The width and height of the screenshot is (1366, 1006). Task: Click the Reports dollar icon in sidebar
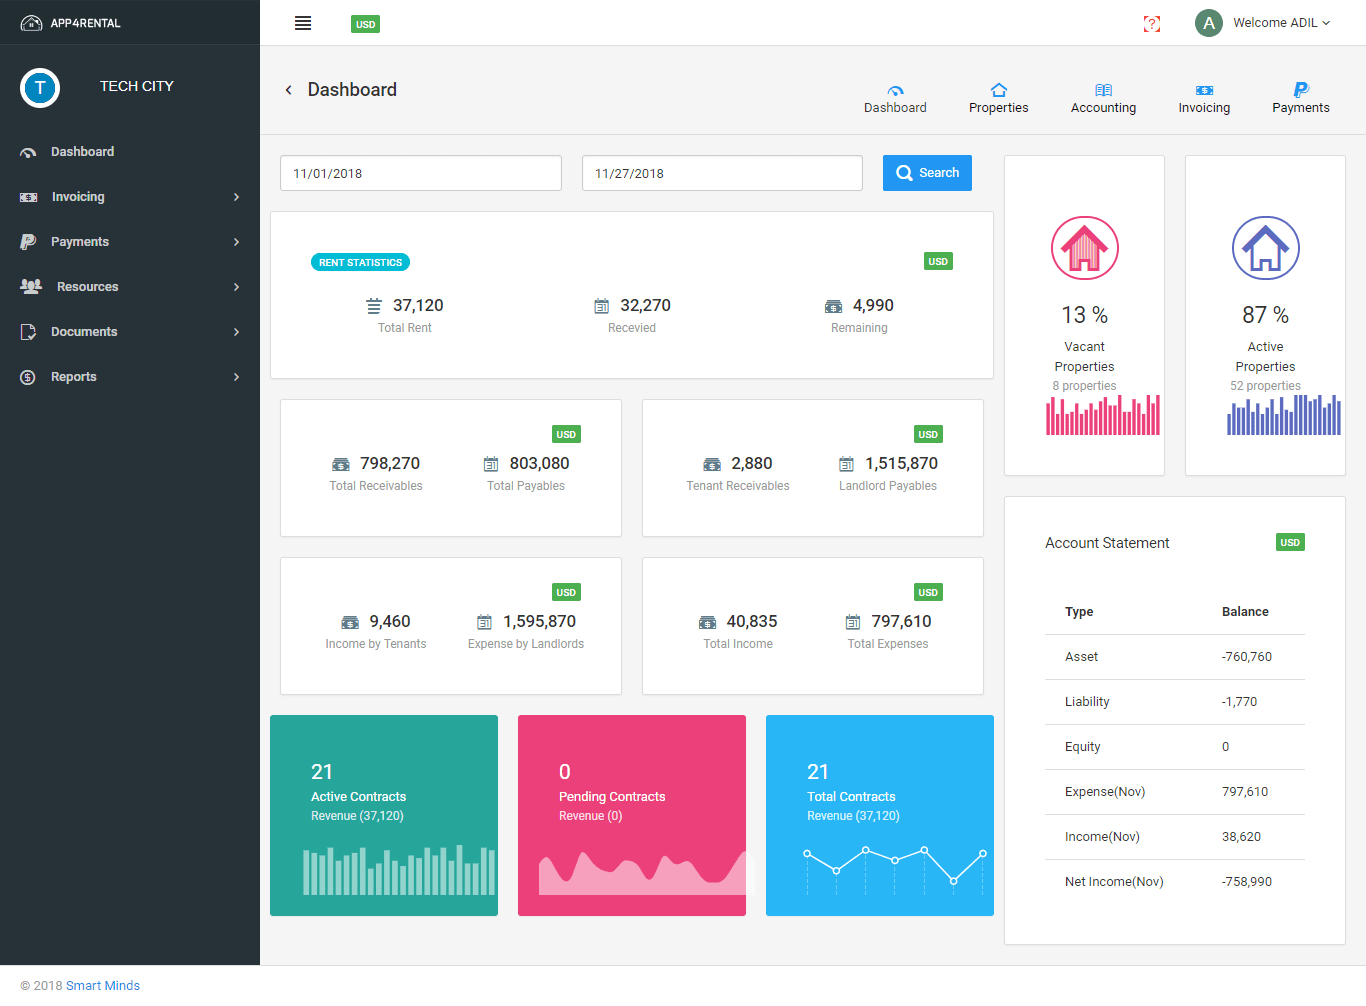pos(28,377)
